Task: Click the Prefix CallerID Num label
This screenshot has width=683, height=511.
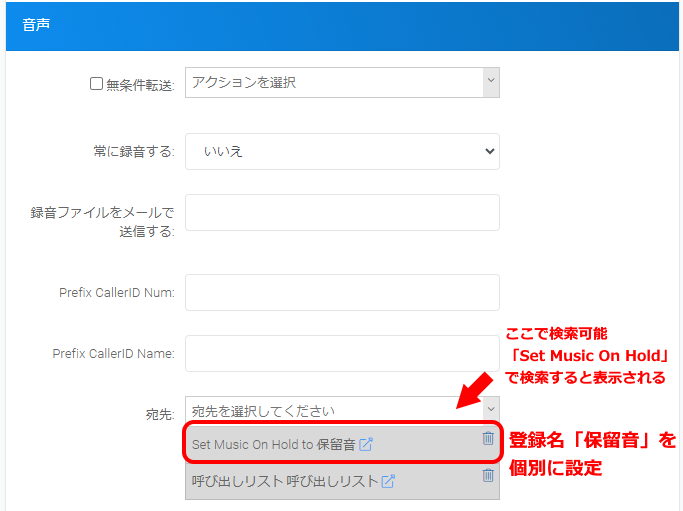Action: pyautogui.click(x=117, y=293)
